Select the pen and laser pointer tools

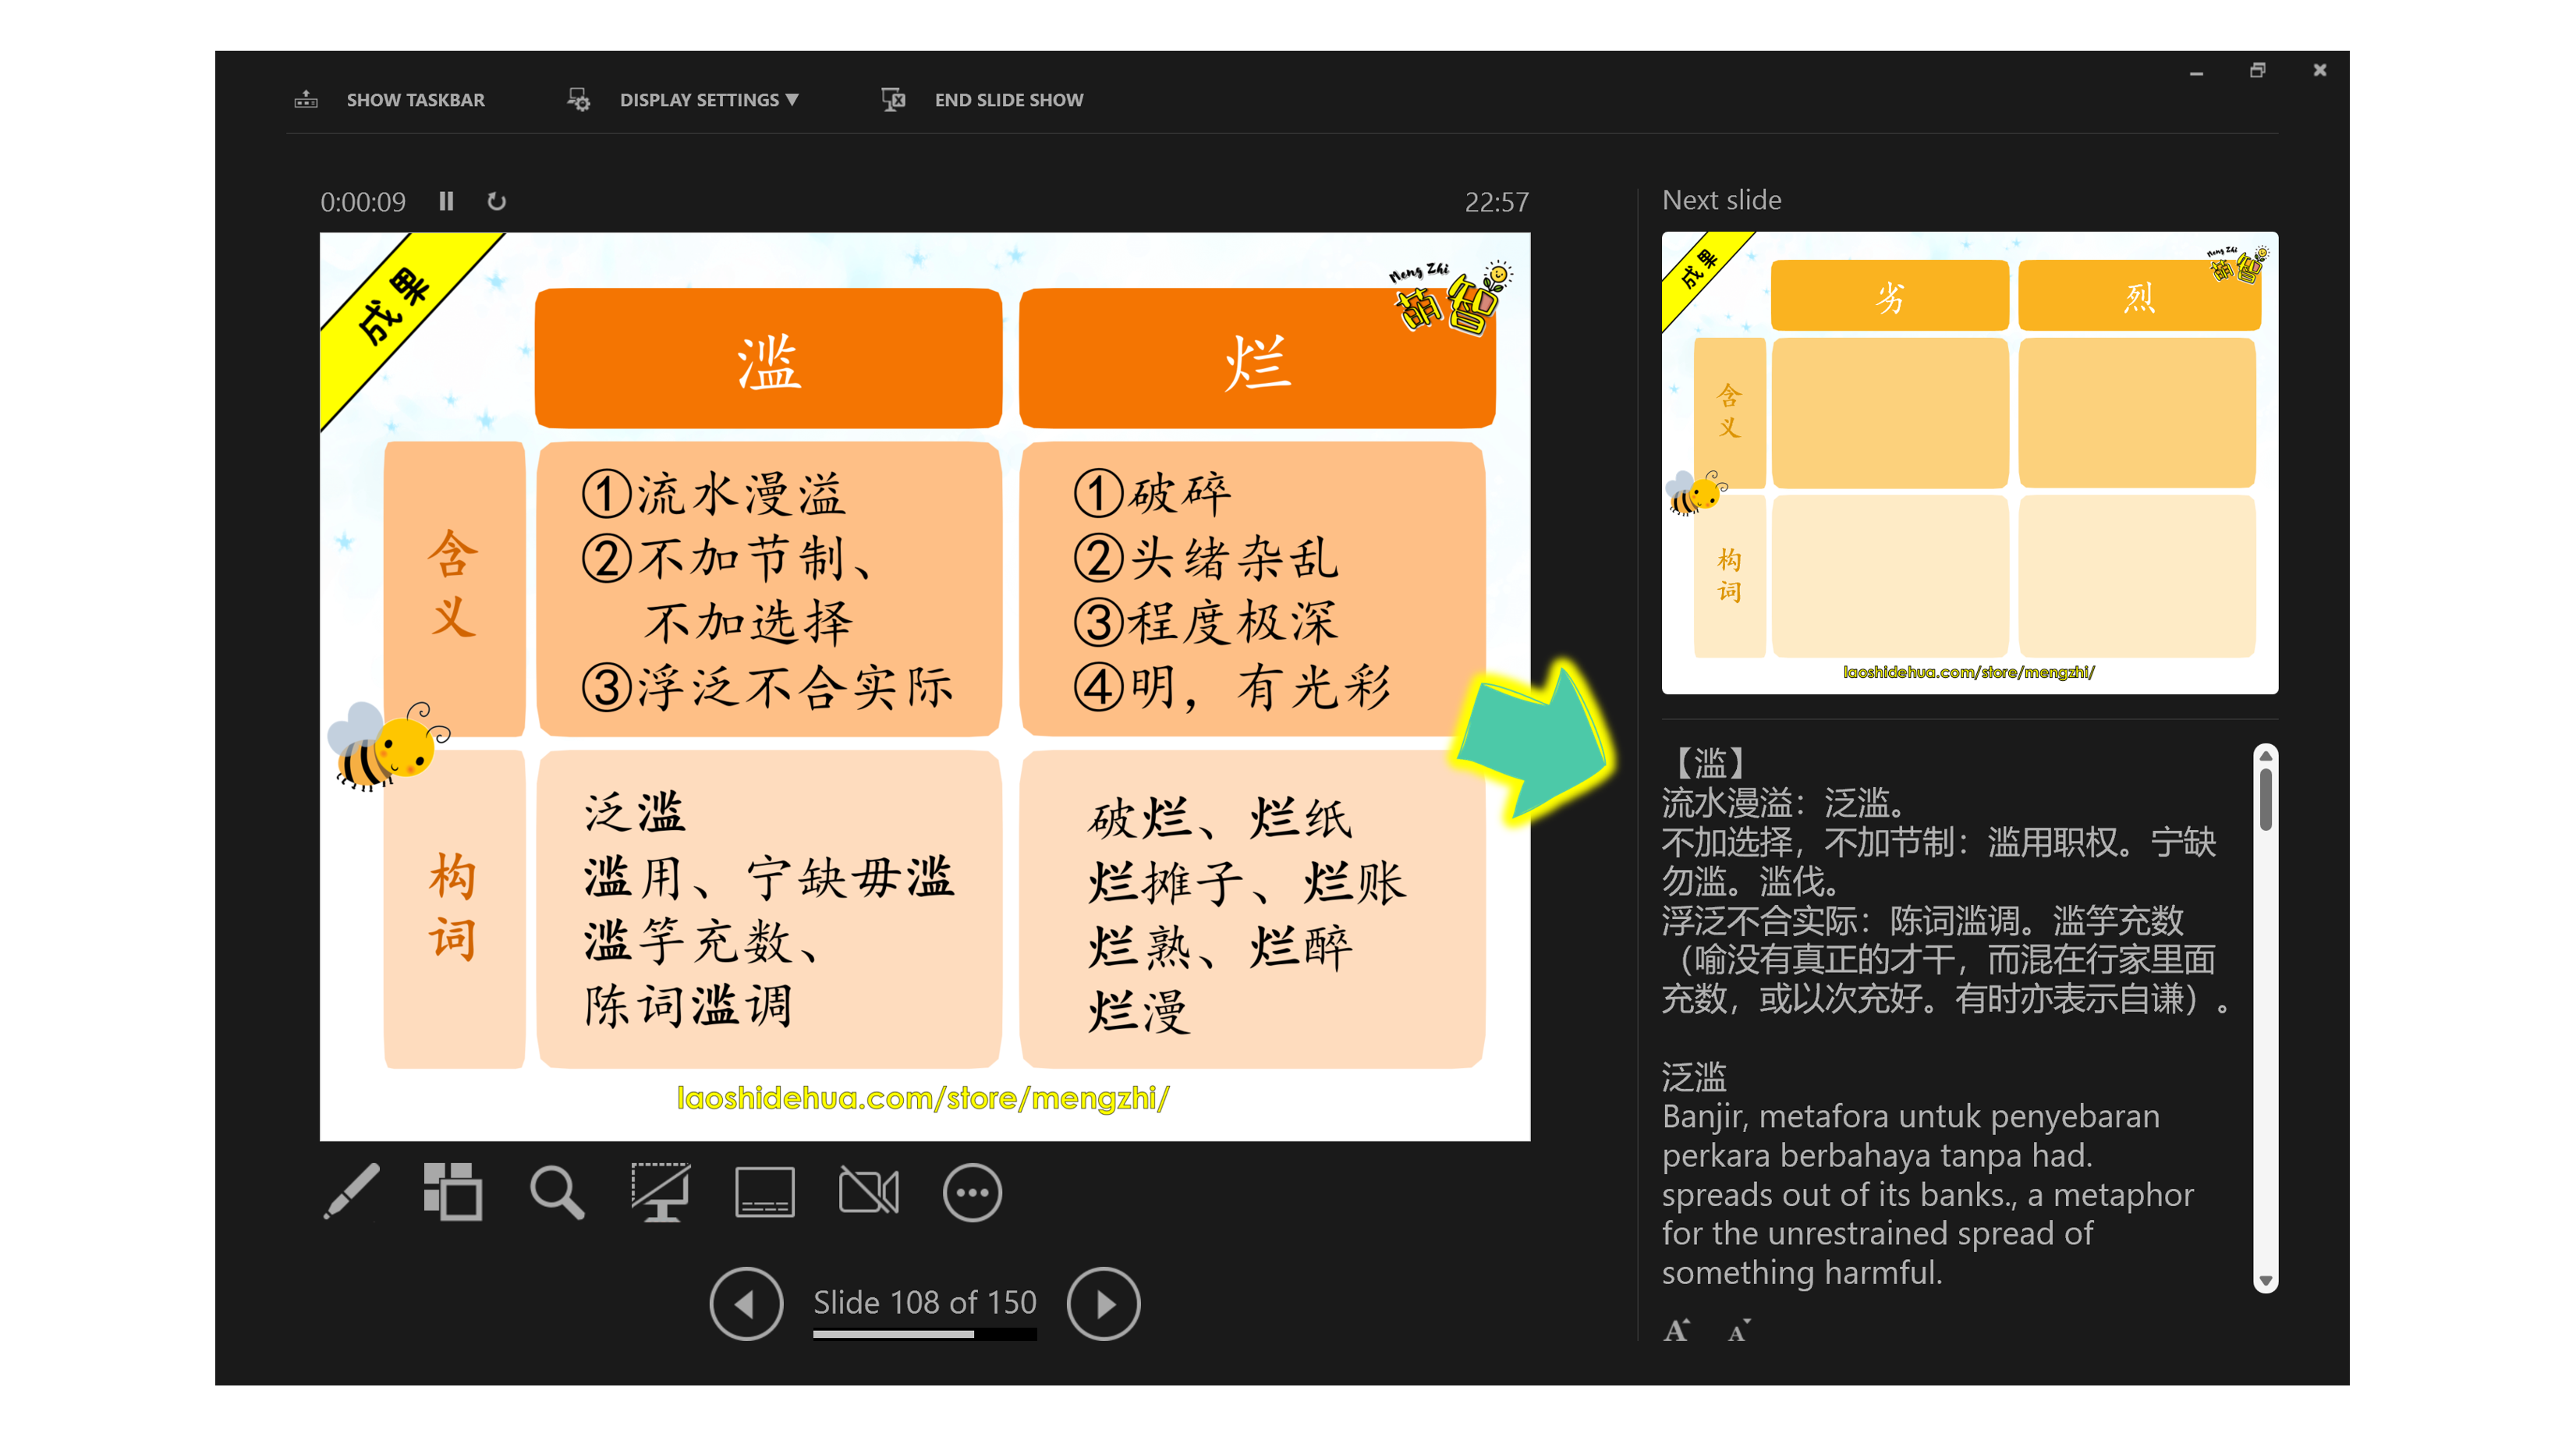click(x=351, y=1192)
